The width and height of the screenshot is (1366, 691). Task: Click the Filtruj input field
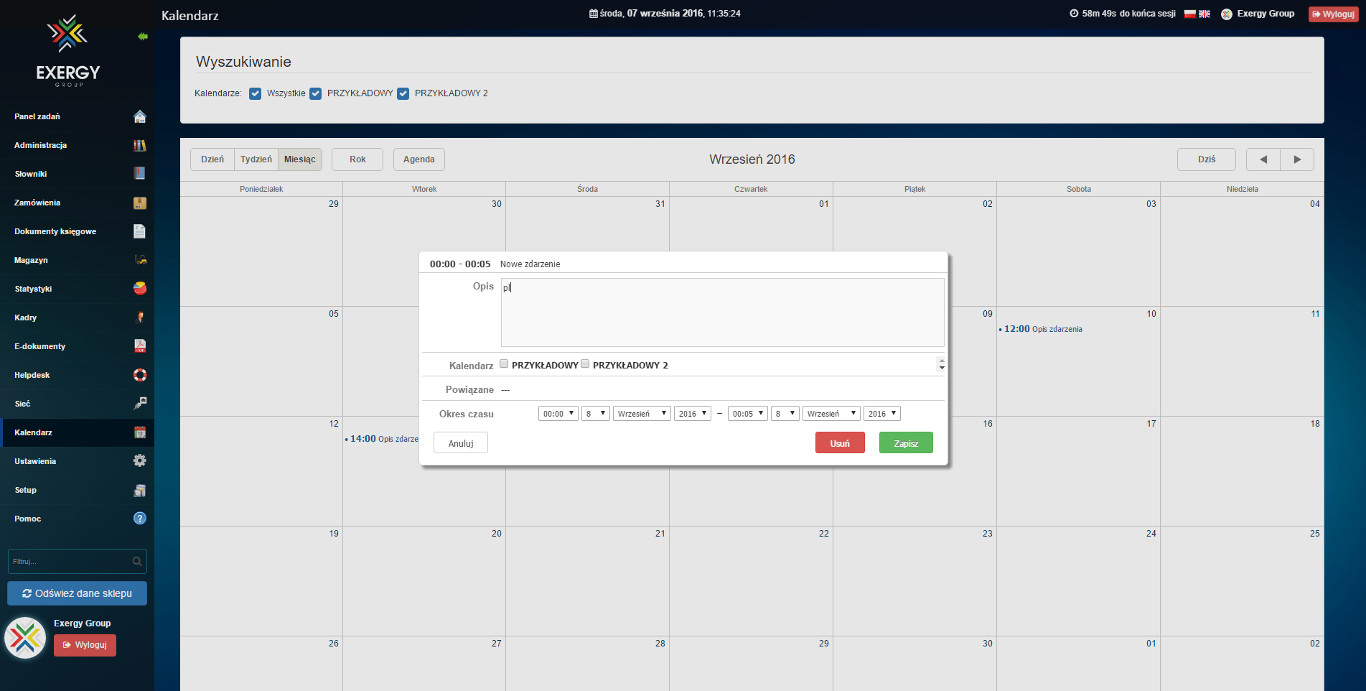click(77, 561)
